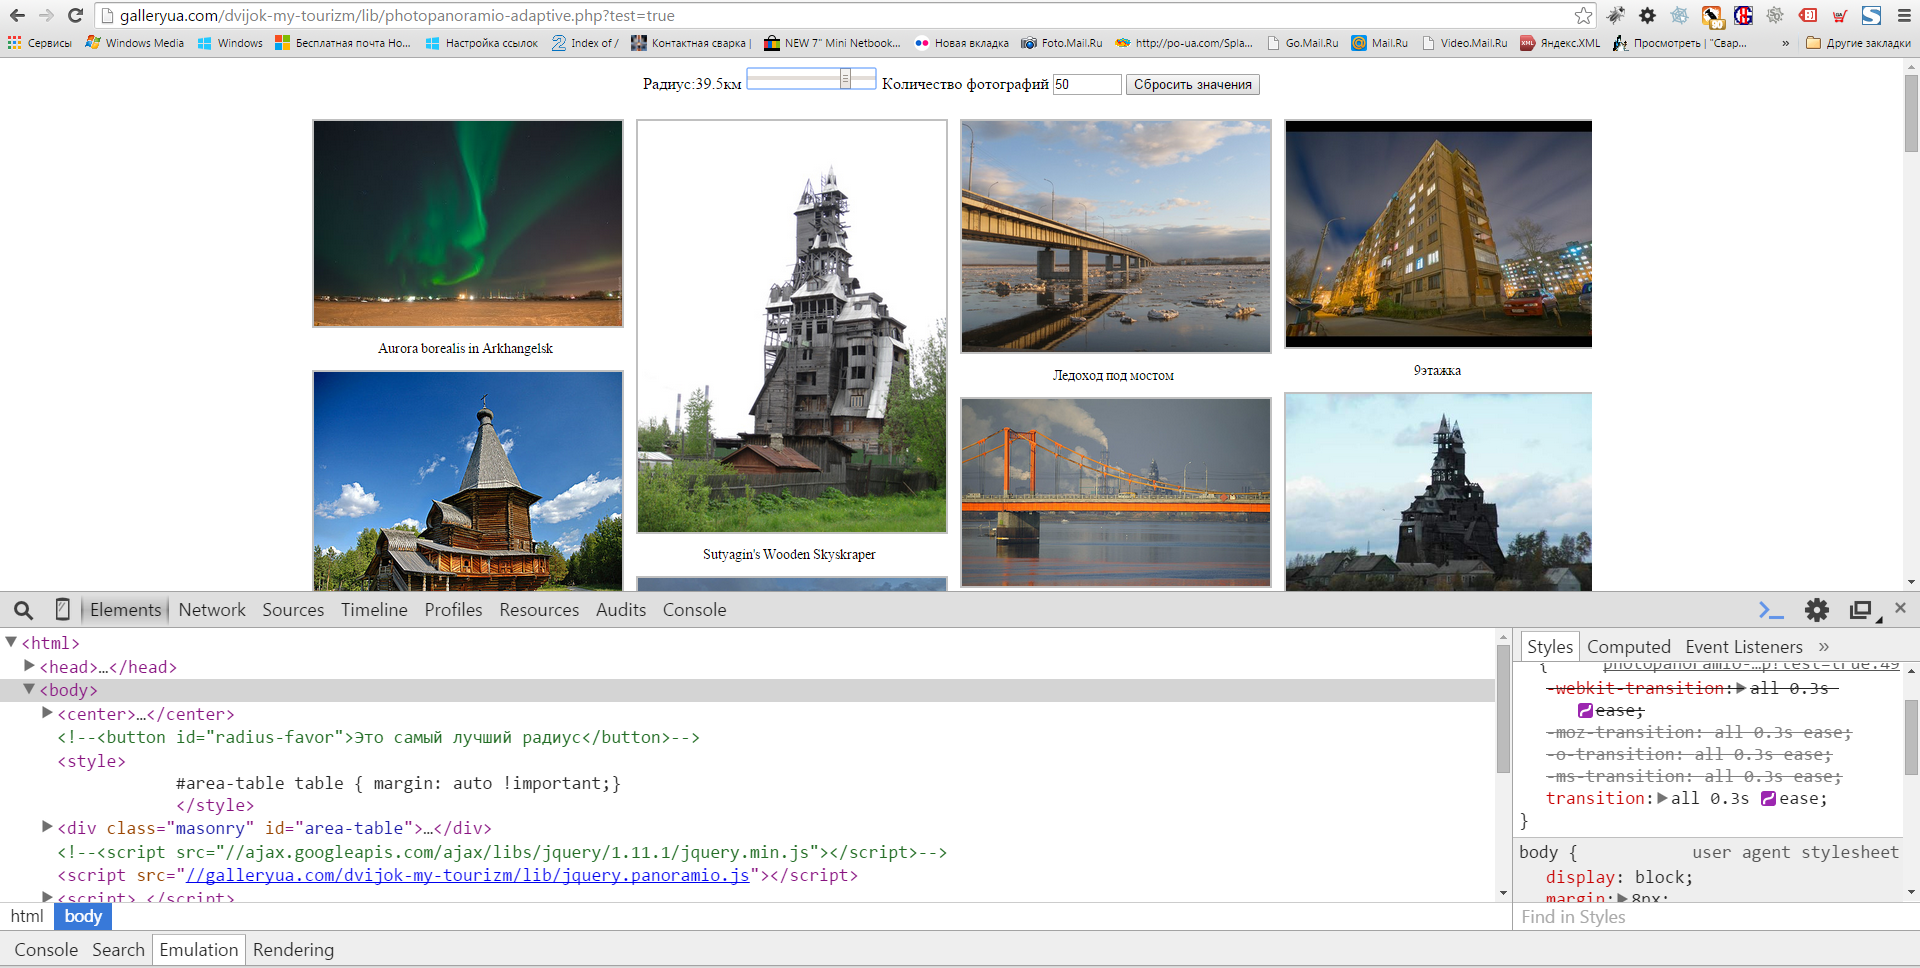This screenshot has height=968, width=1920.
Task: Select the body breadcrumb
Action: 83,916
